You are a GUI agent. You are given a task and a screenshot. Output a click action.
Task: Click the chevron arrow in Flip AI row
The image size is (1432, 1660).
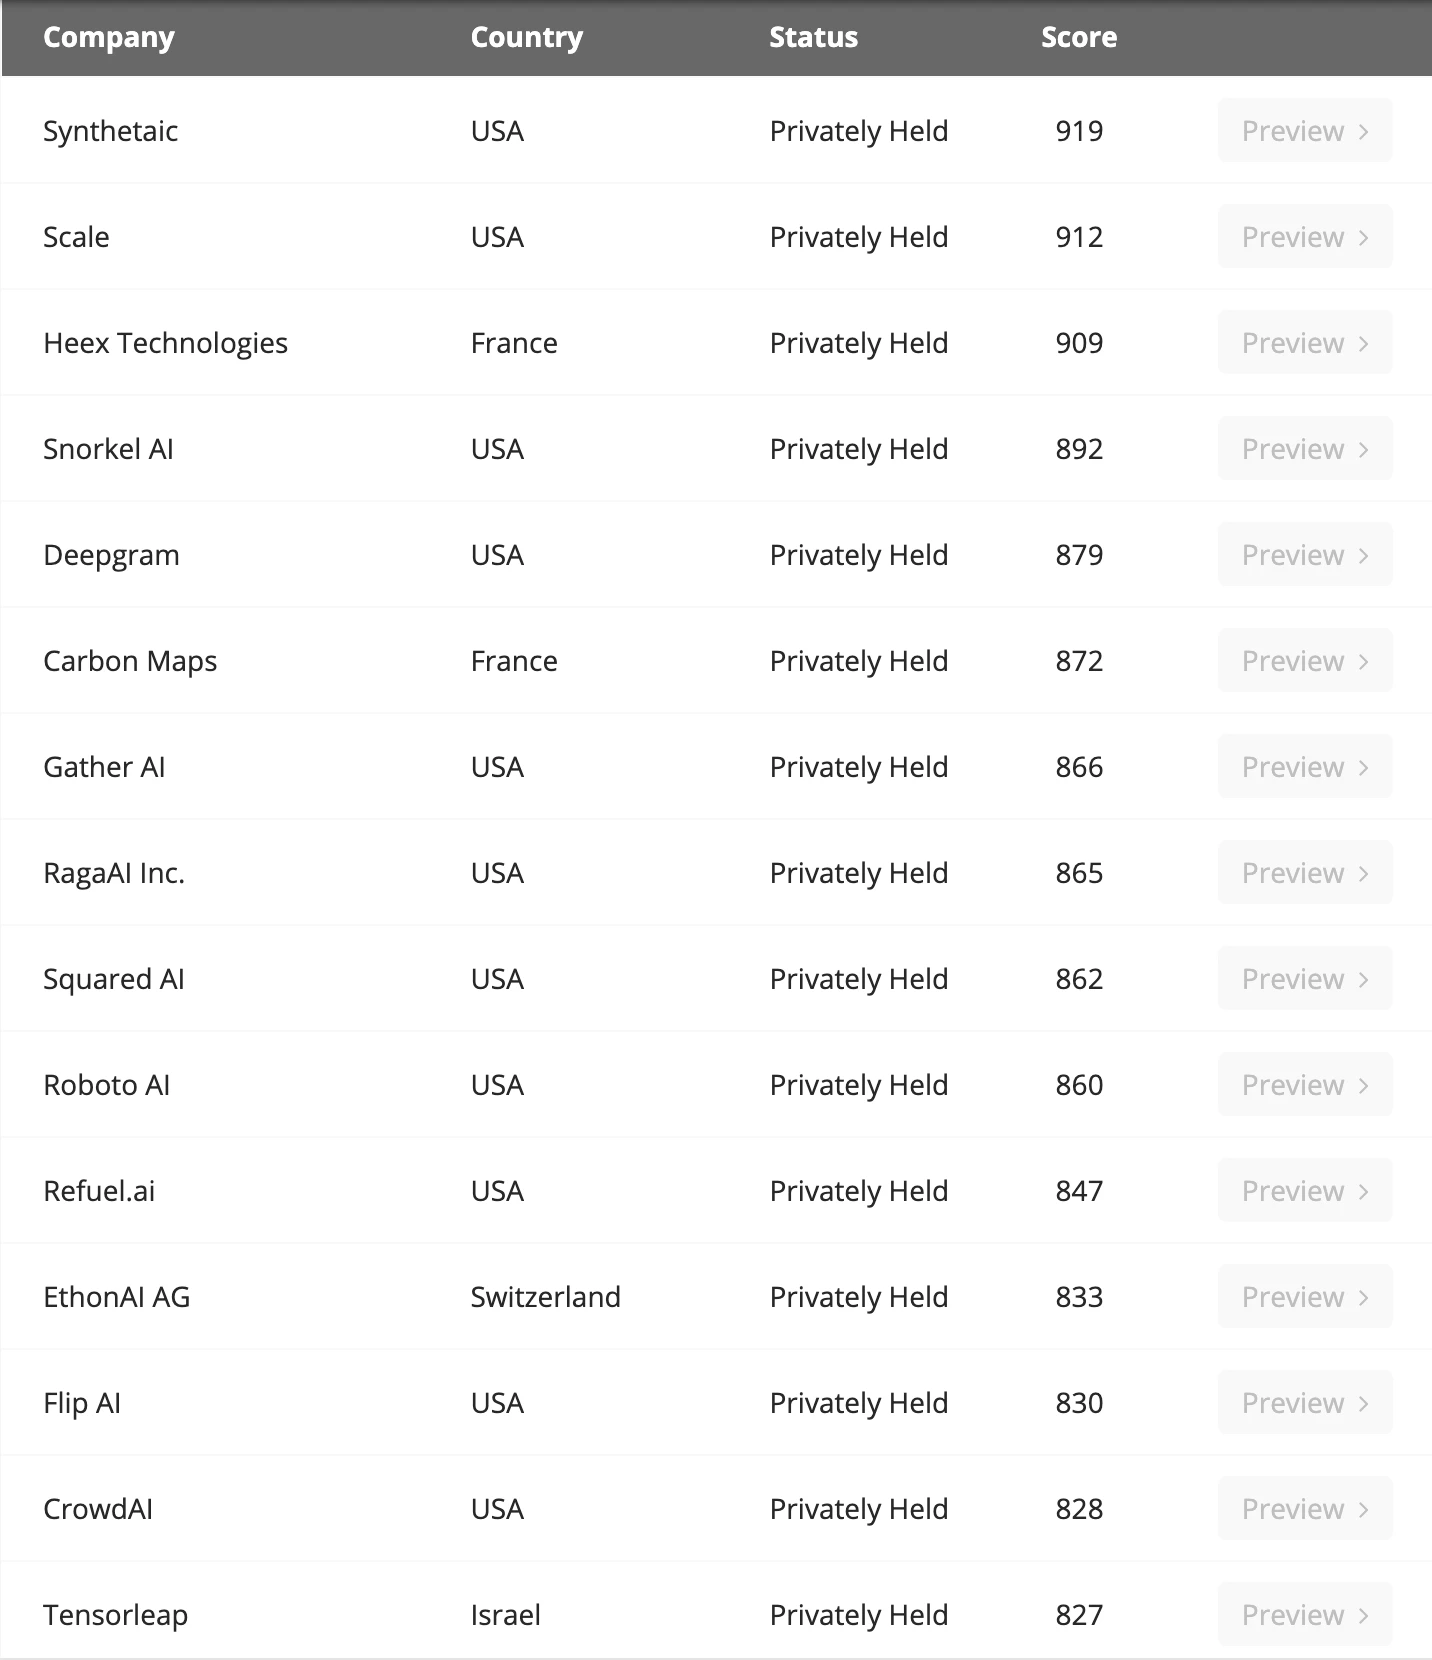1363,1403
